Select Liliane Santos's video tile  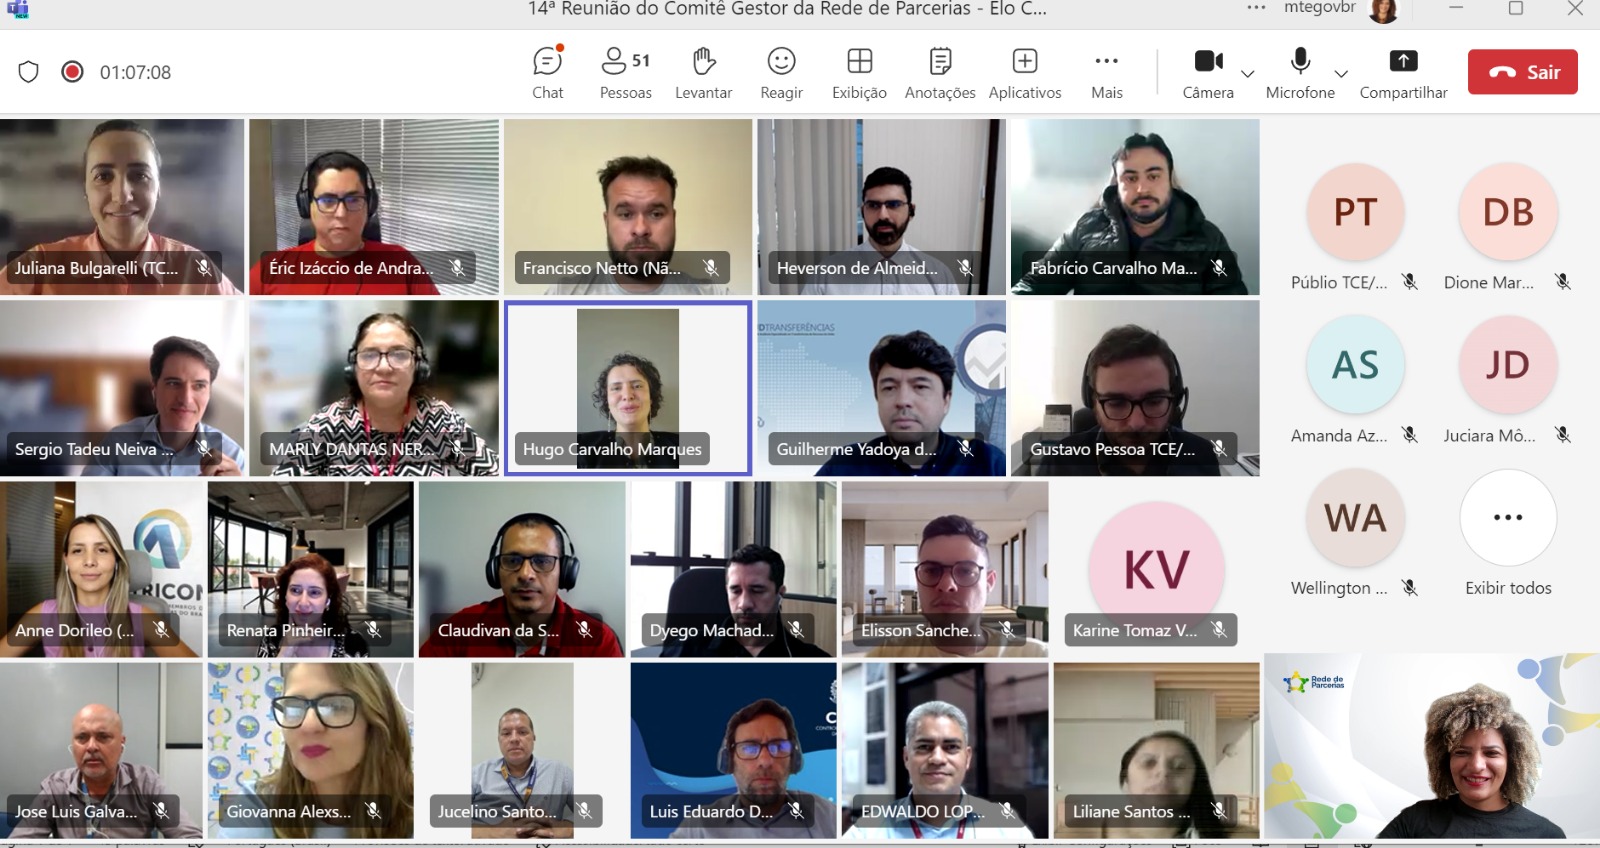[x=1157, y=750]
